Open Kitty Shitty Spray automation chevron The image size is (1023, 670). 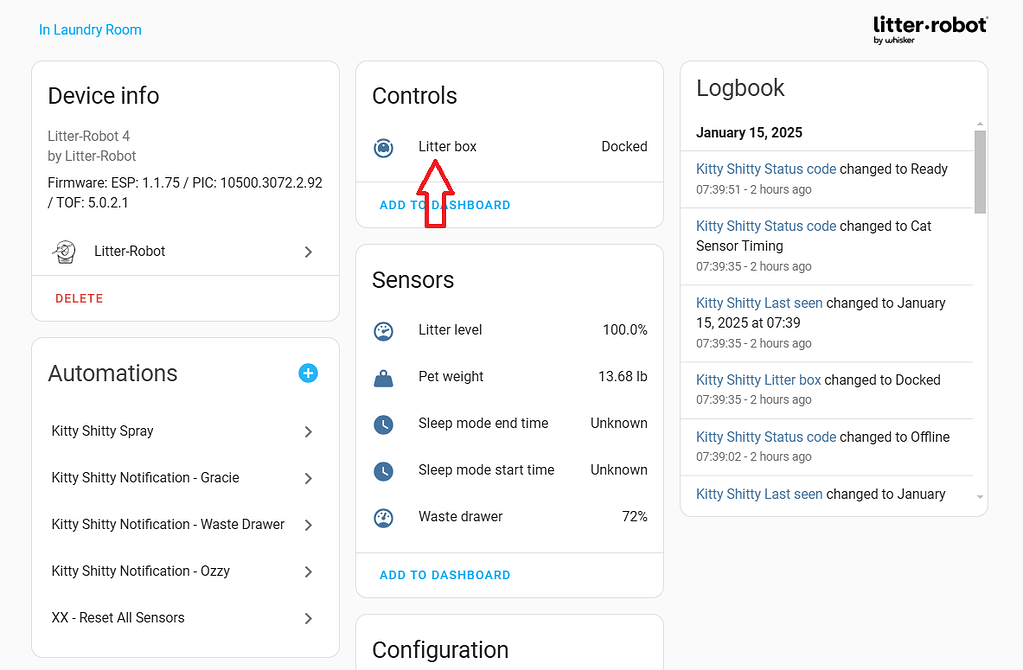(x=308, y=432)
